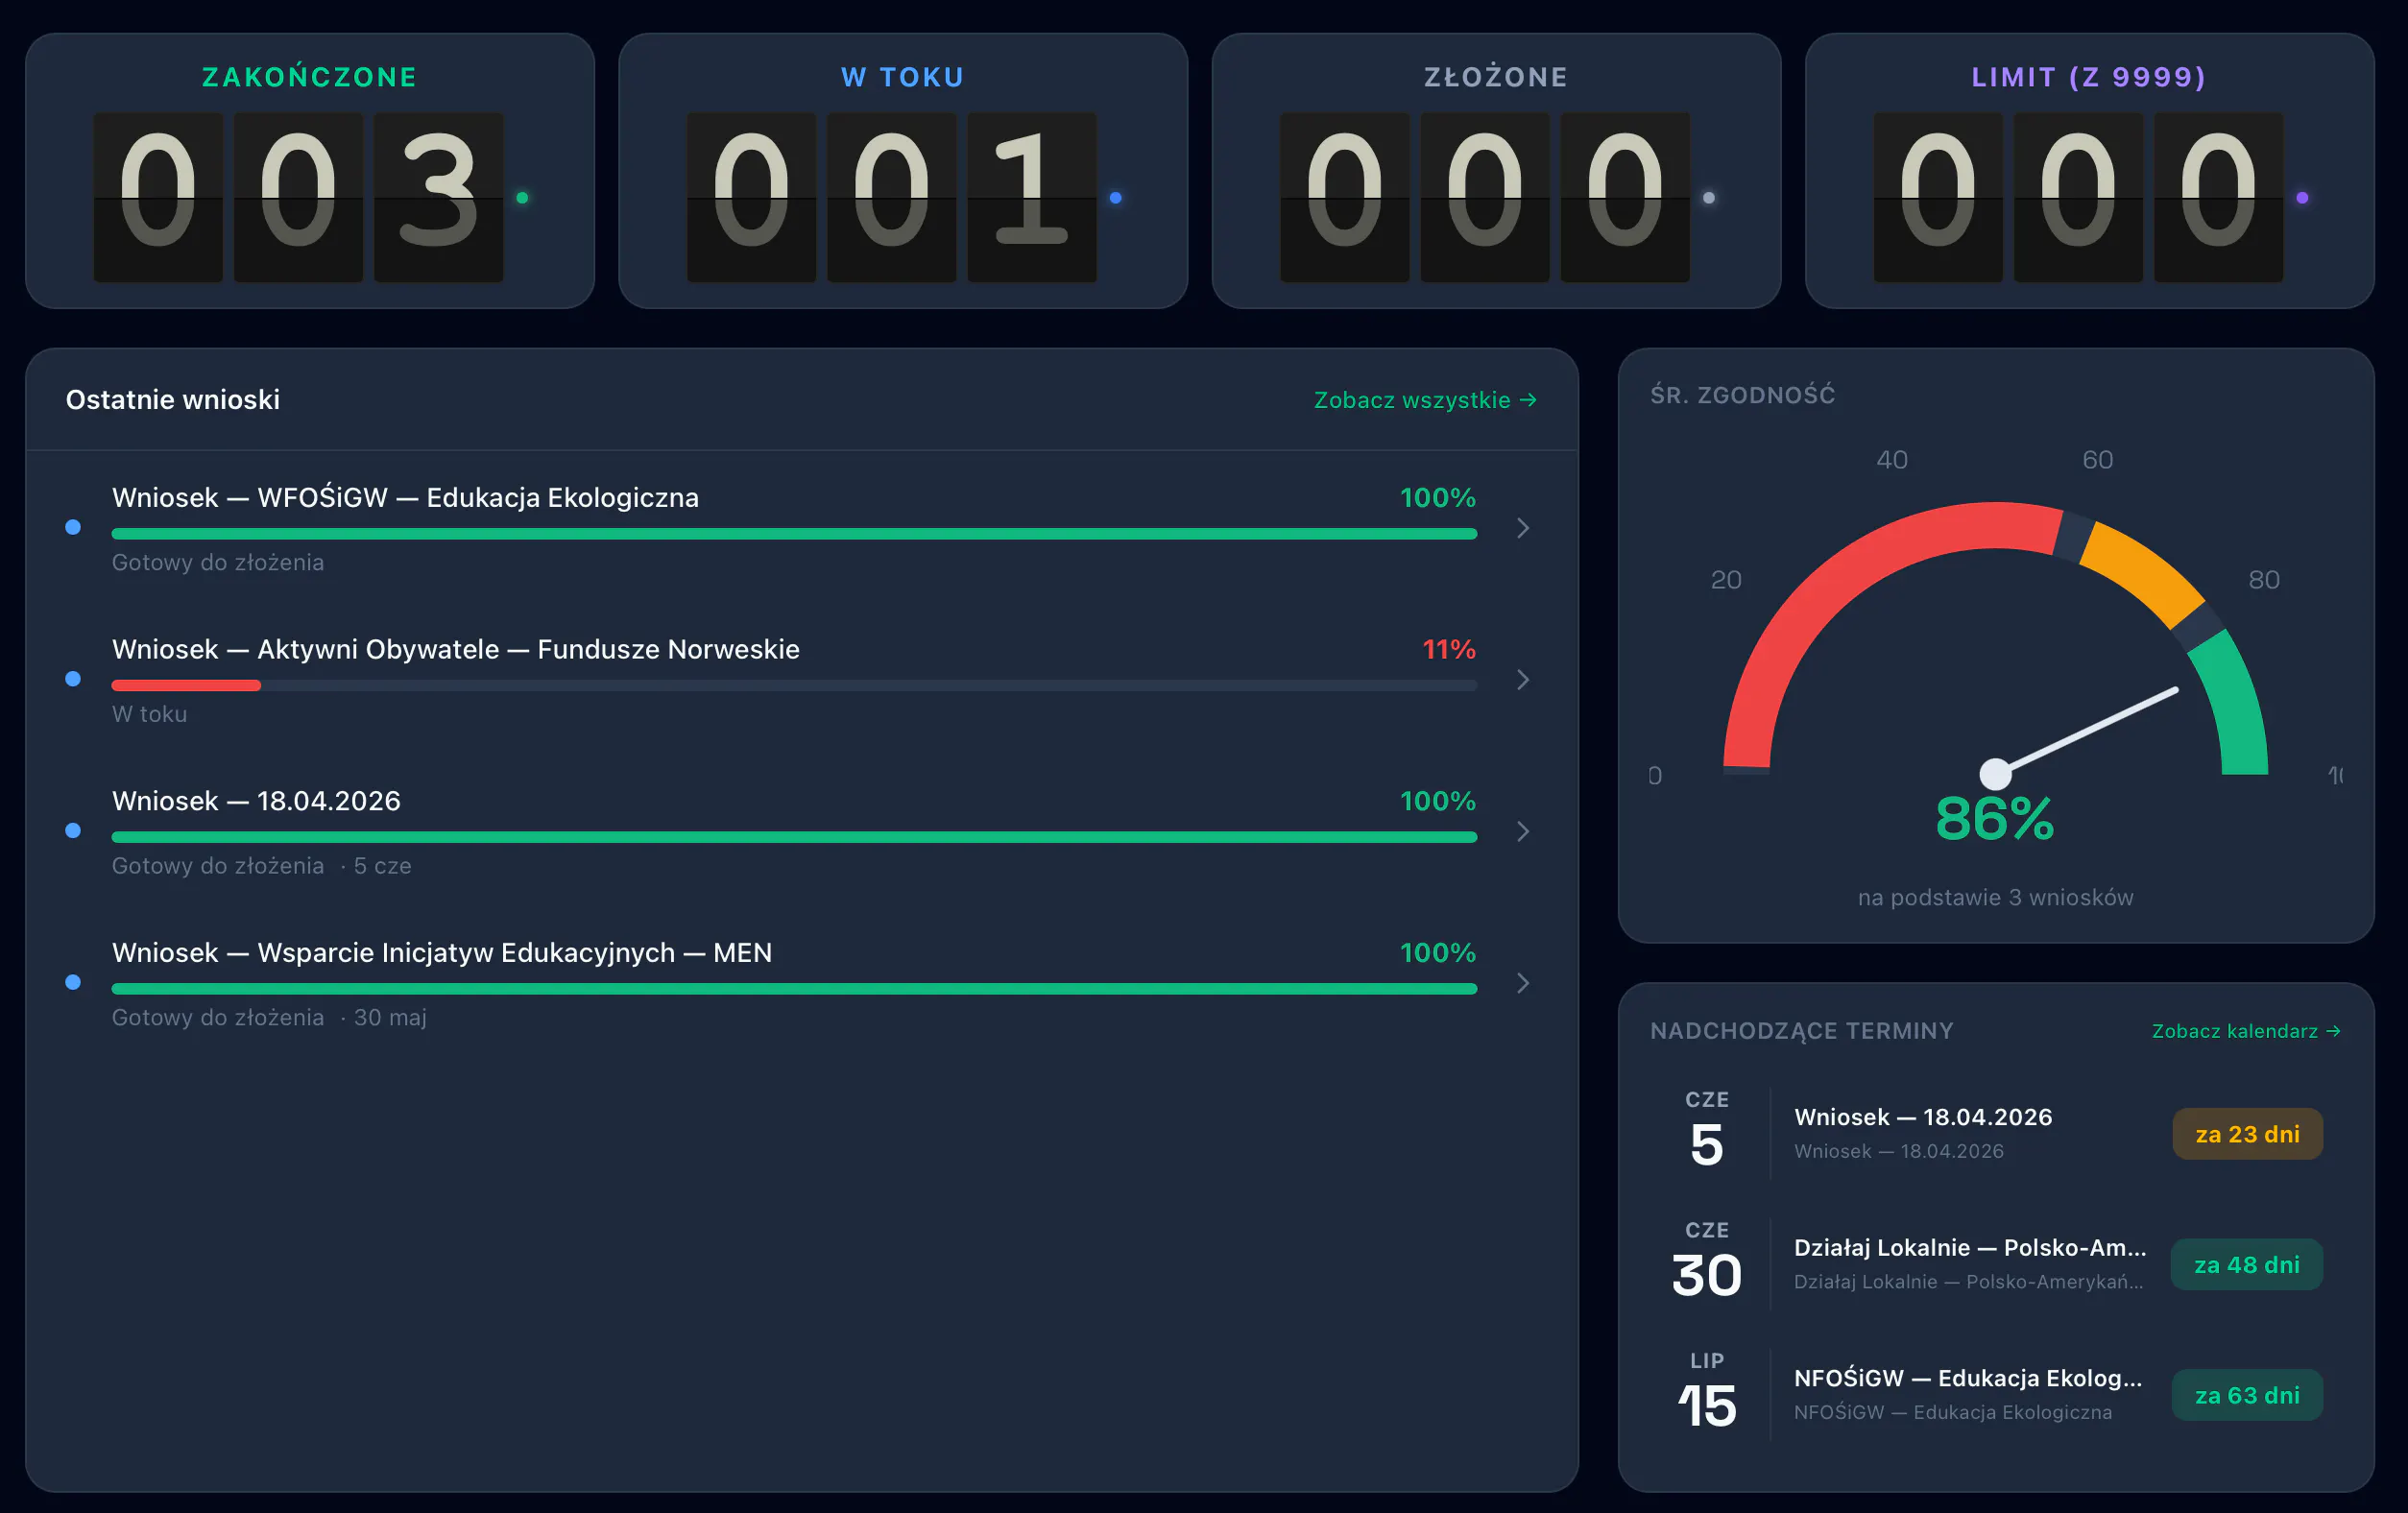This screenshot has height=1513, width=2408.
Task: Open the 'Zobacz kalendarz' link
Action: click(x=2246, y=1031)
